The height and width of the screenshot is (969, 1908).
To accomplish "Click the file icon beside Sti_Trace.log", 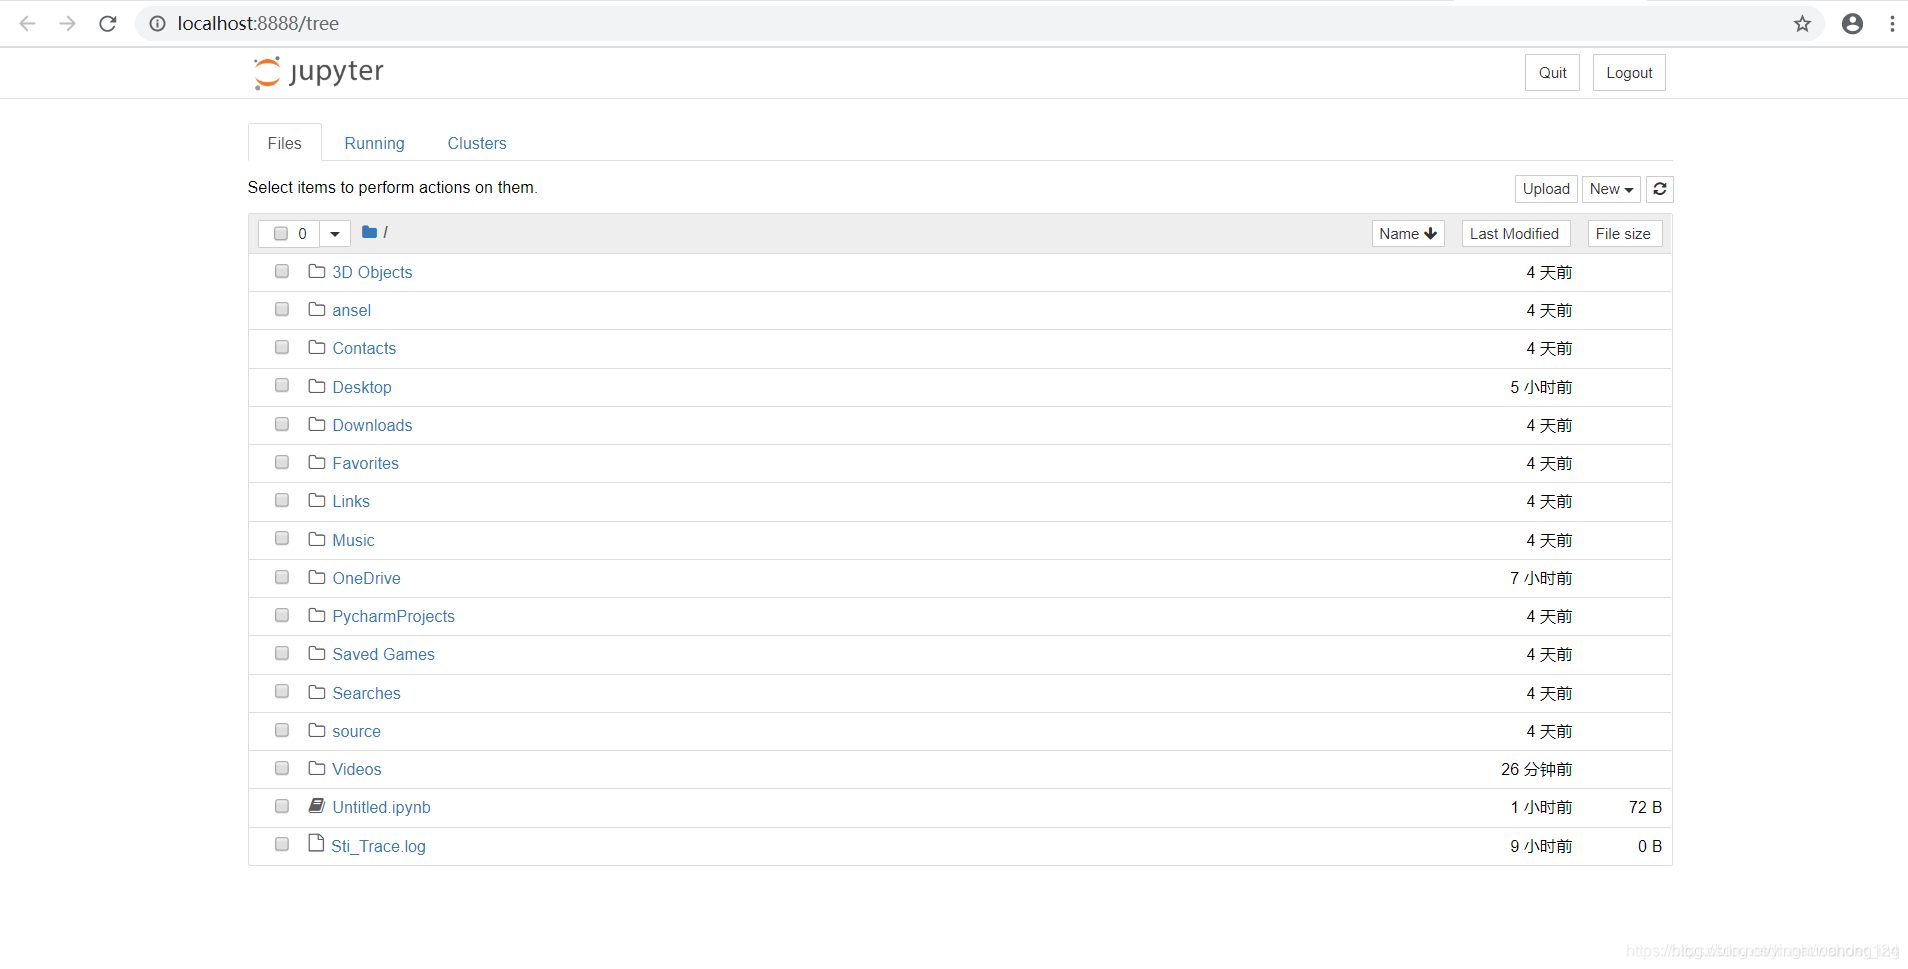I will coord(317,844).
